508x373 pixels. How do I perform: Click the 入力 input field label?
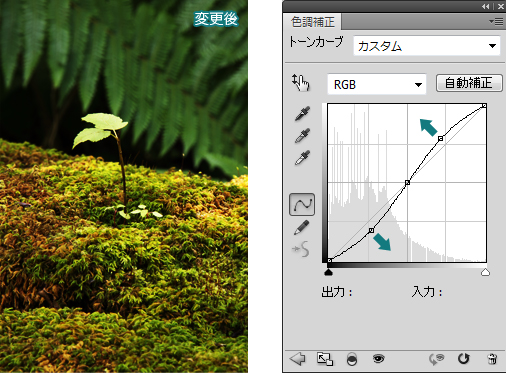[427, 292]
